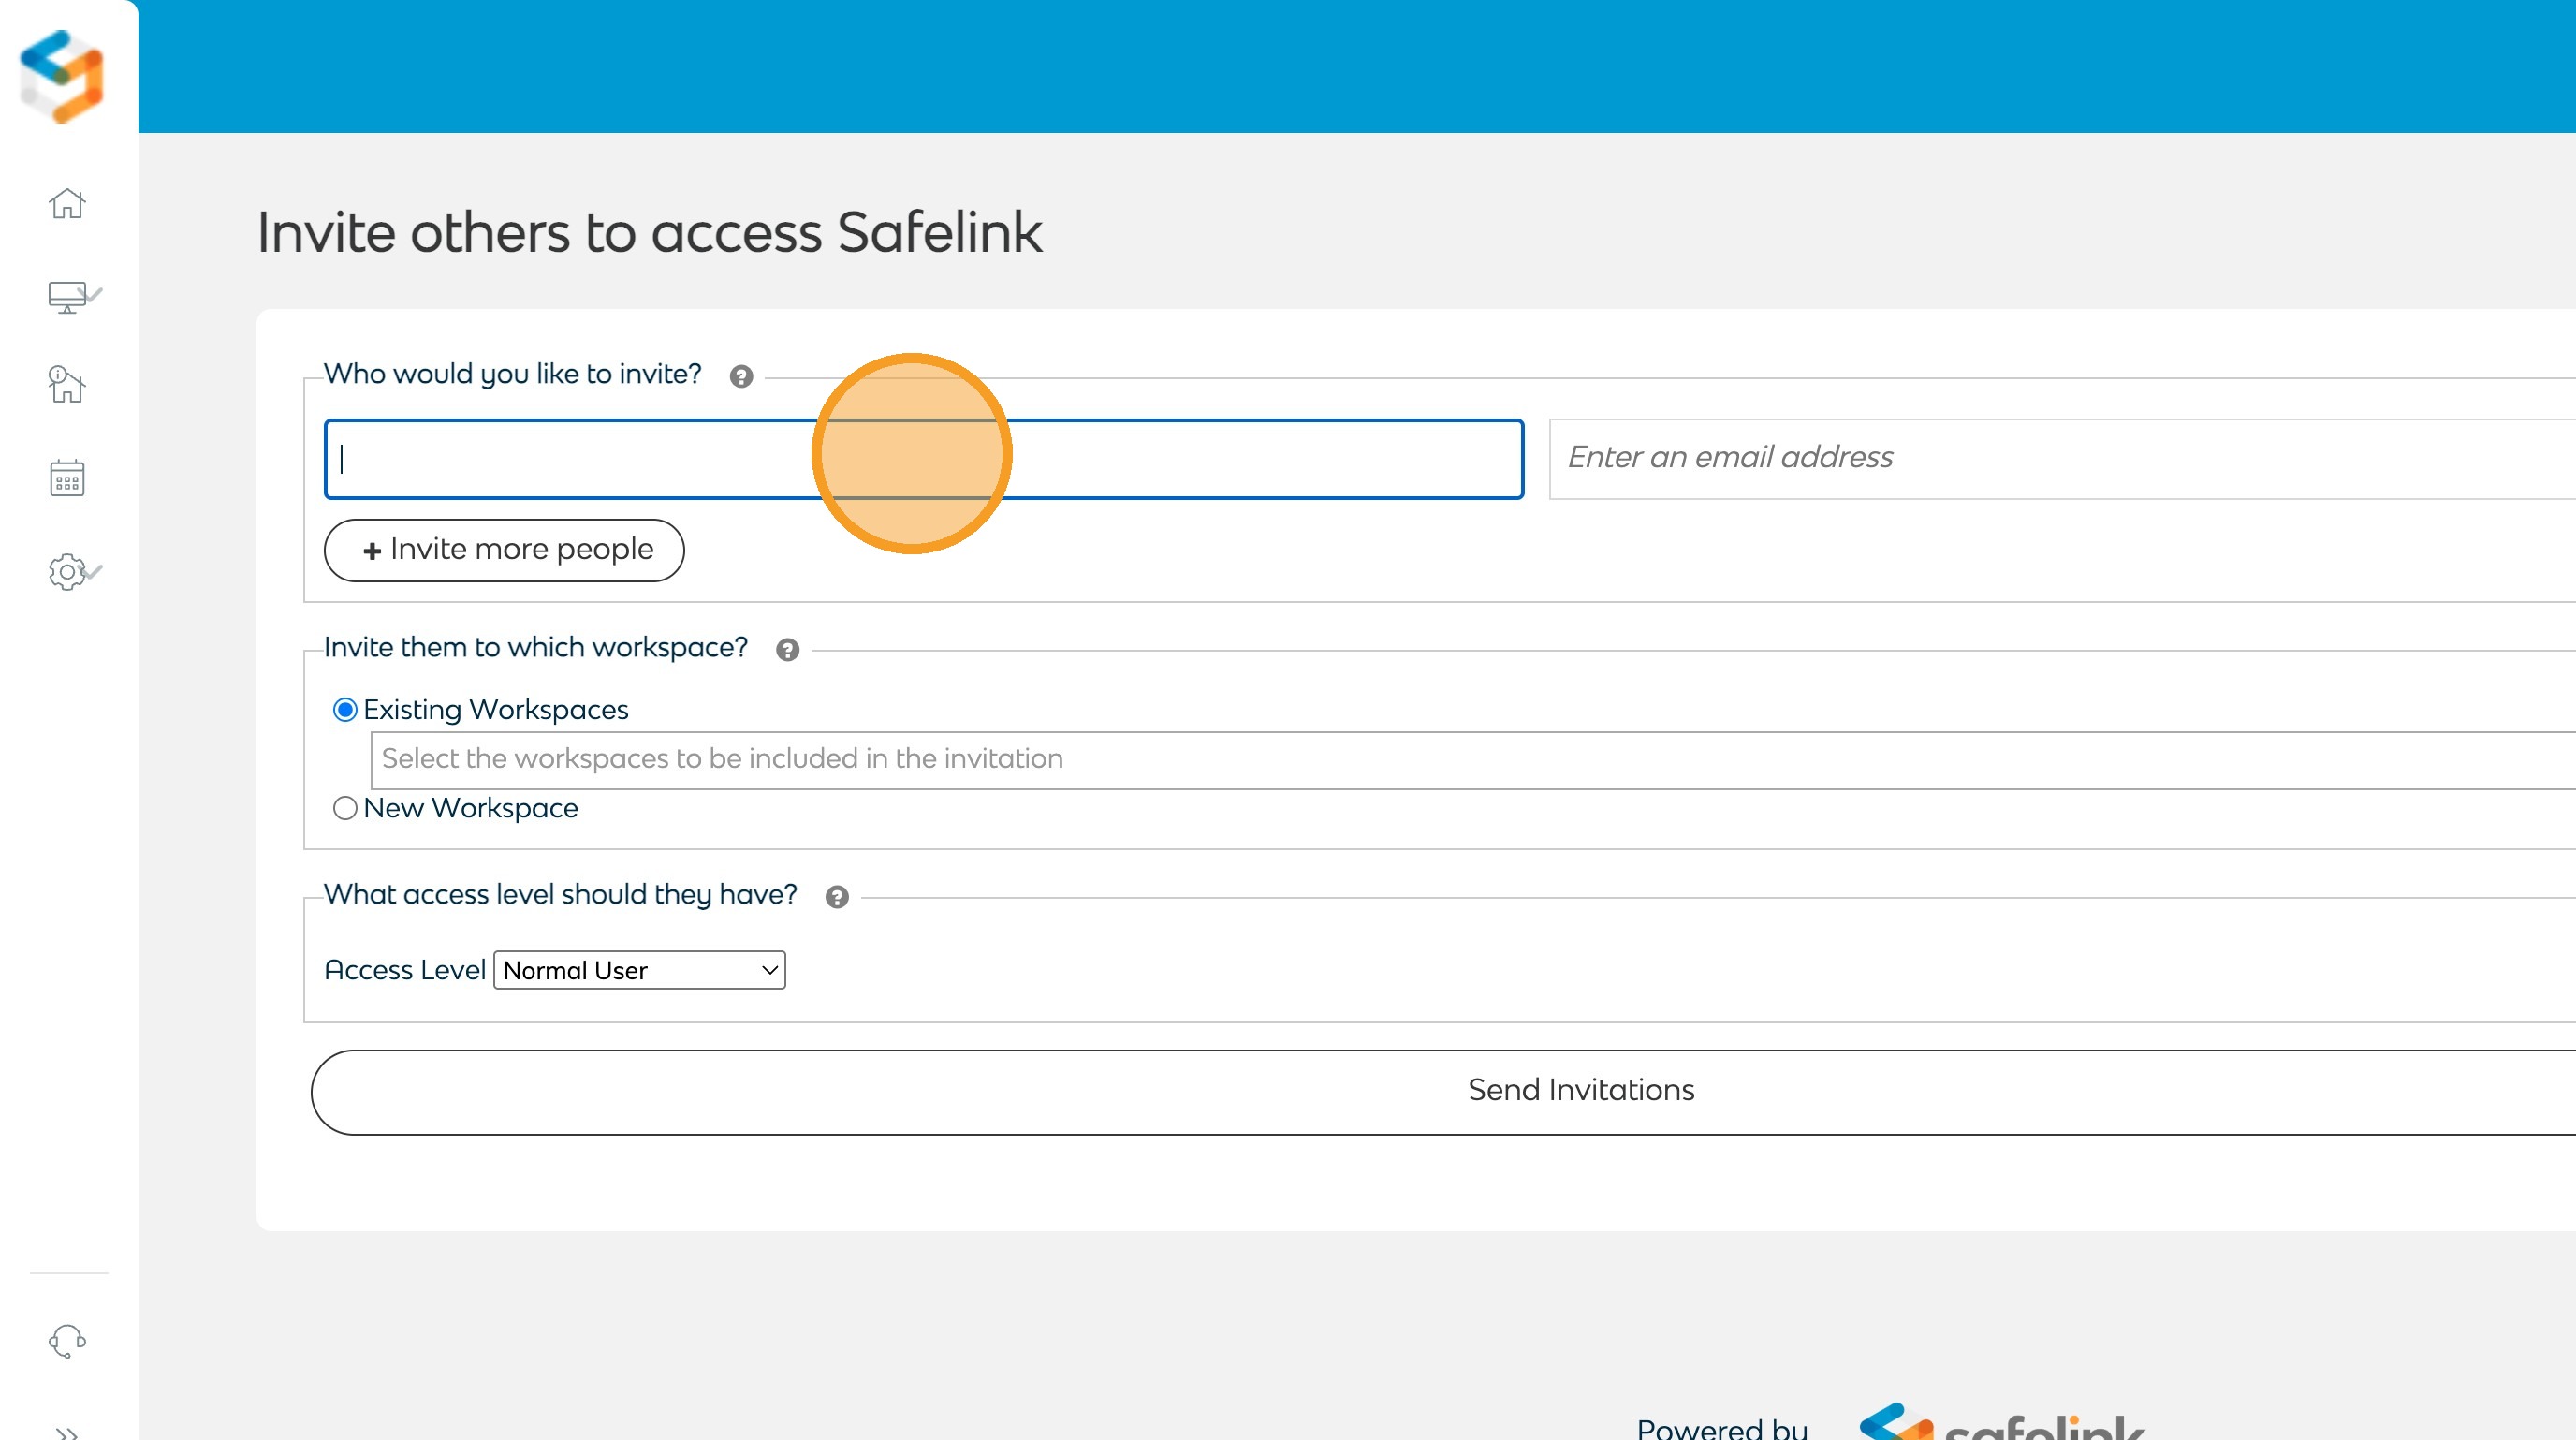This screenshot has height=1440, width=2576.
Task: Click the 'Enter an email address' field
Action: point(2060,459)
